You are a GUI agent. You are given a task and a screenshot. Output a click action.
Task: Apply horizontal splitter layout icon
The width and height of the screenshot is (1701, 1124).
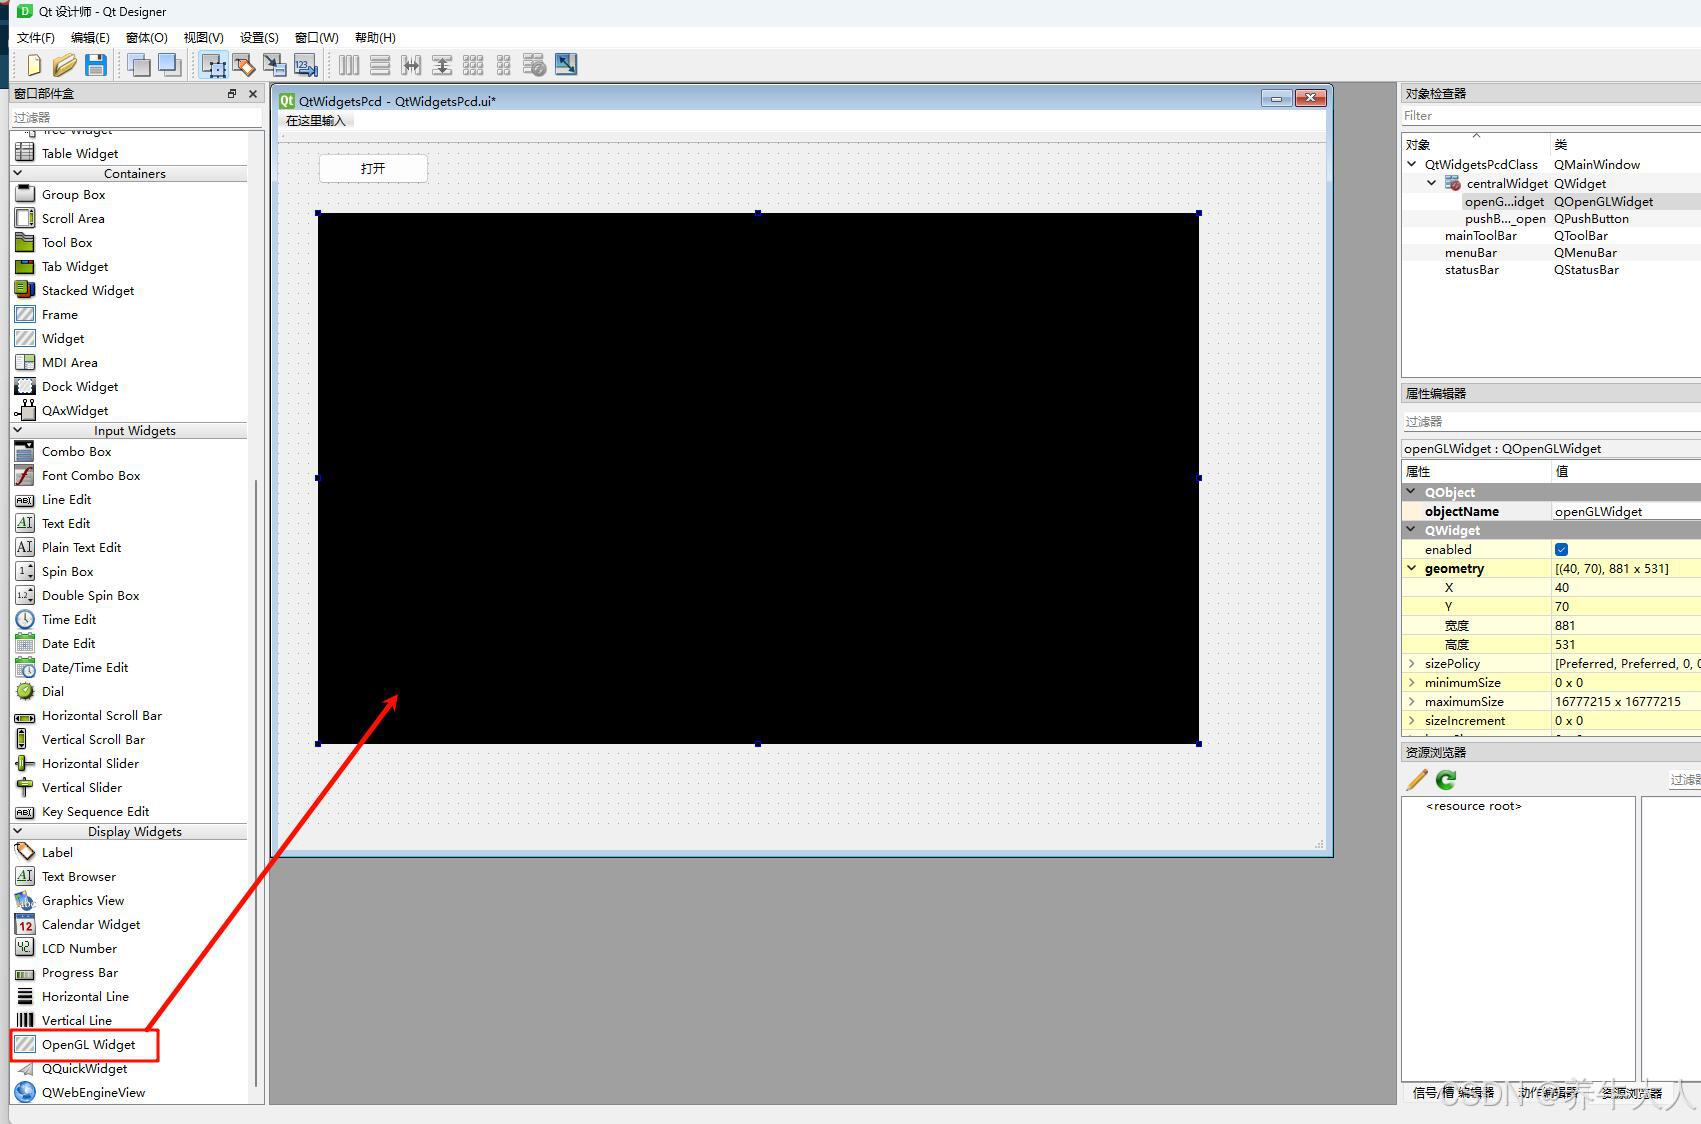(411, 65)
